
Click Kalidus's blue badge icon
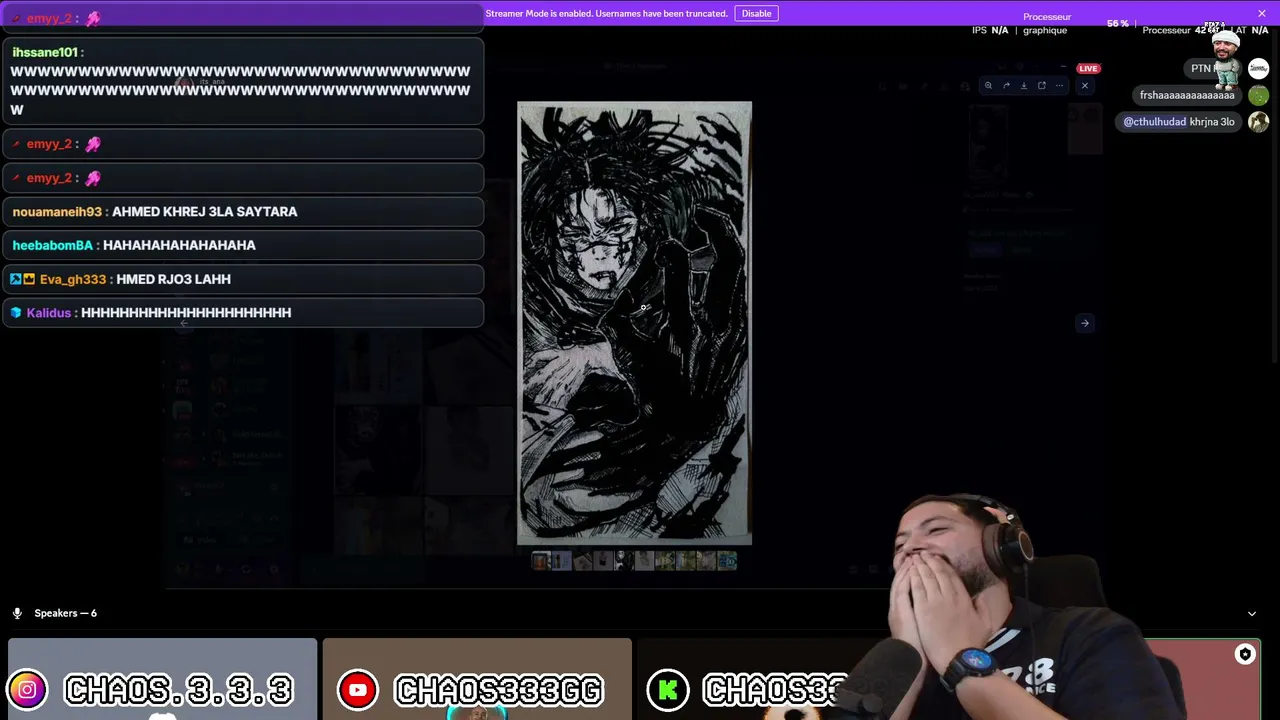16,313
